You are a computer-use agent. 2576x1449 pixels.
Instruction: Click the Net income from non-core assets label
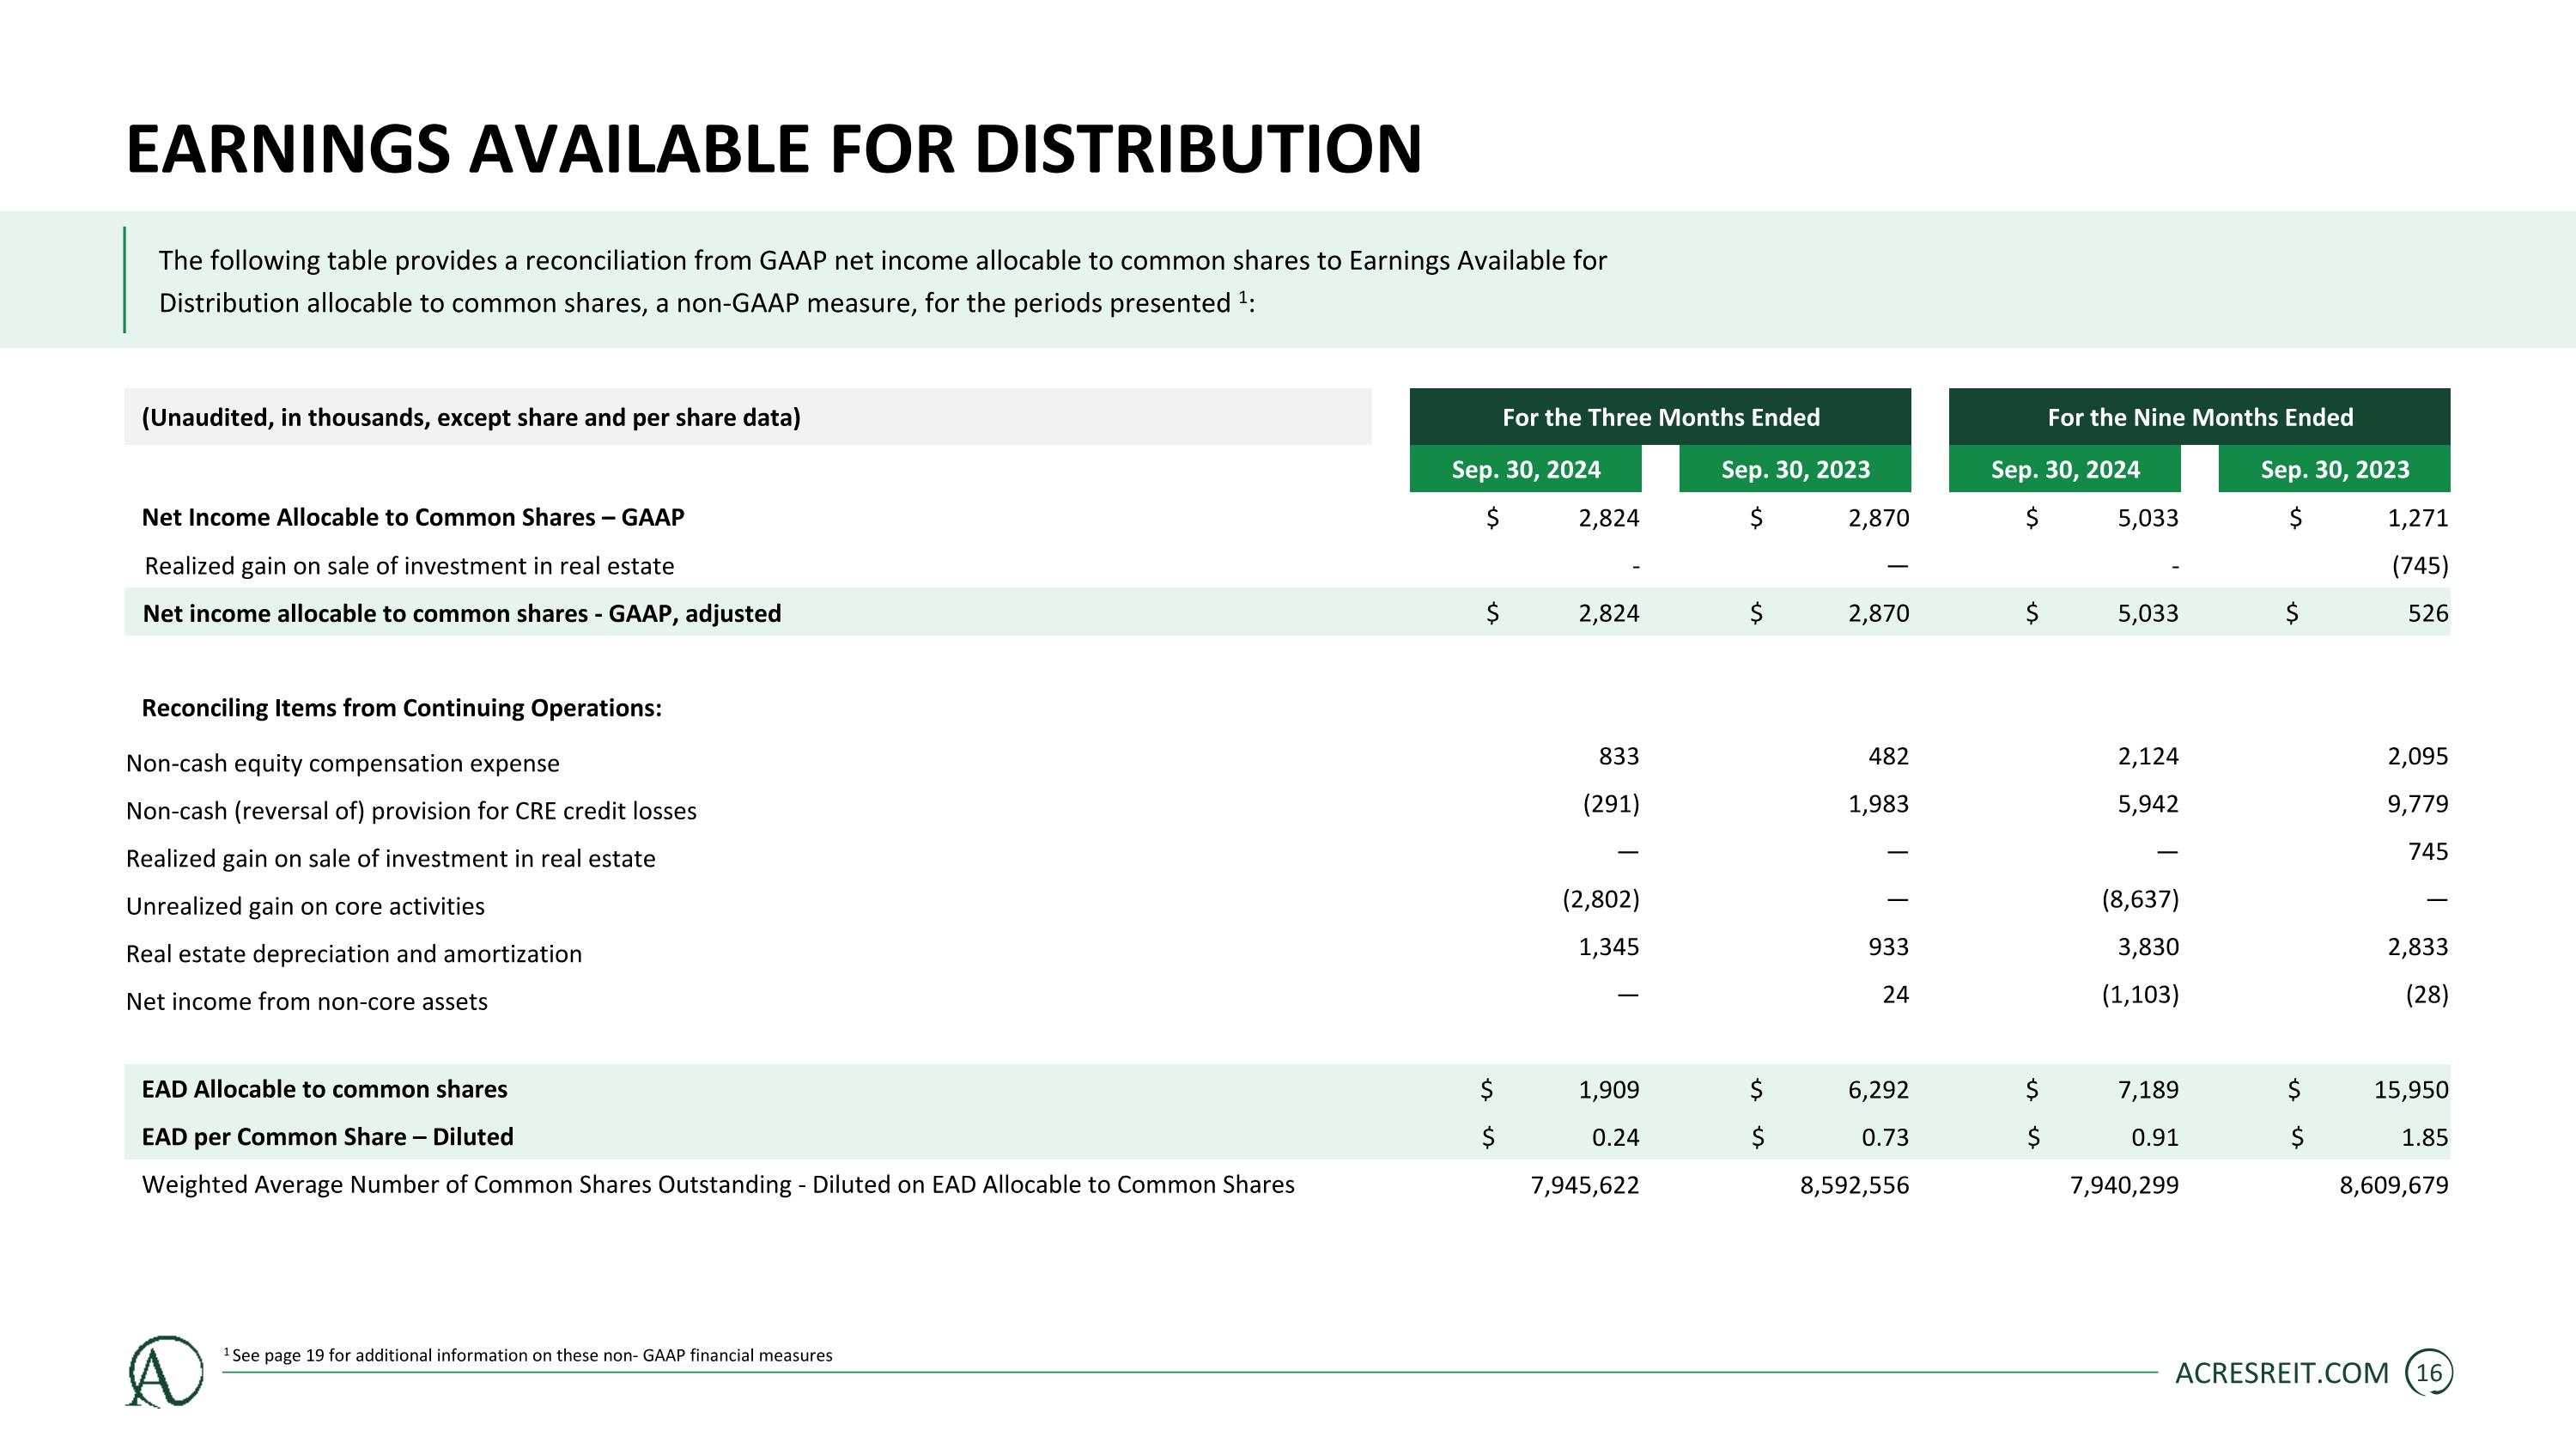click(306, 1001)
